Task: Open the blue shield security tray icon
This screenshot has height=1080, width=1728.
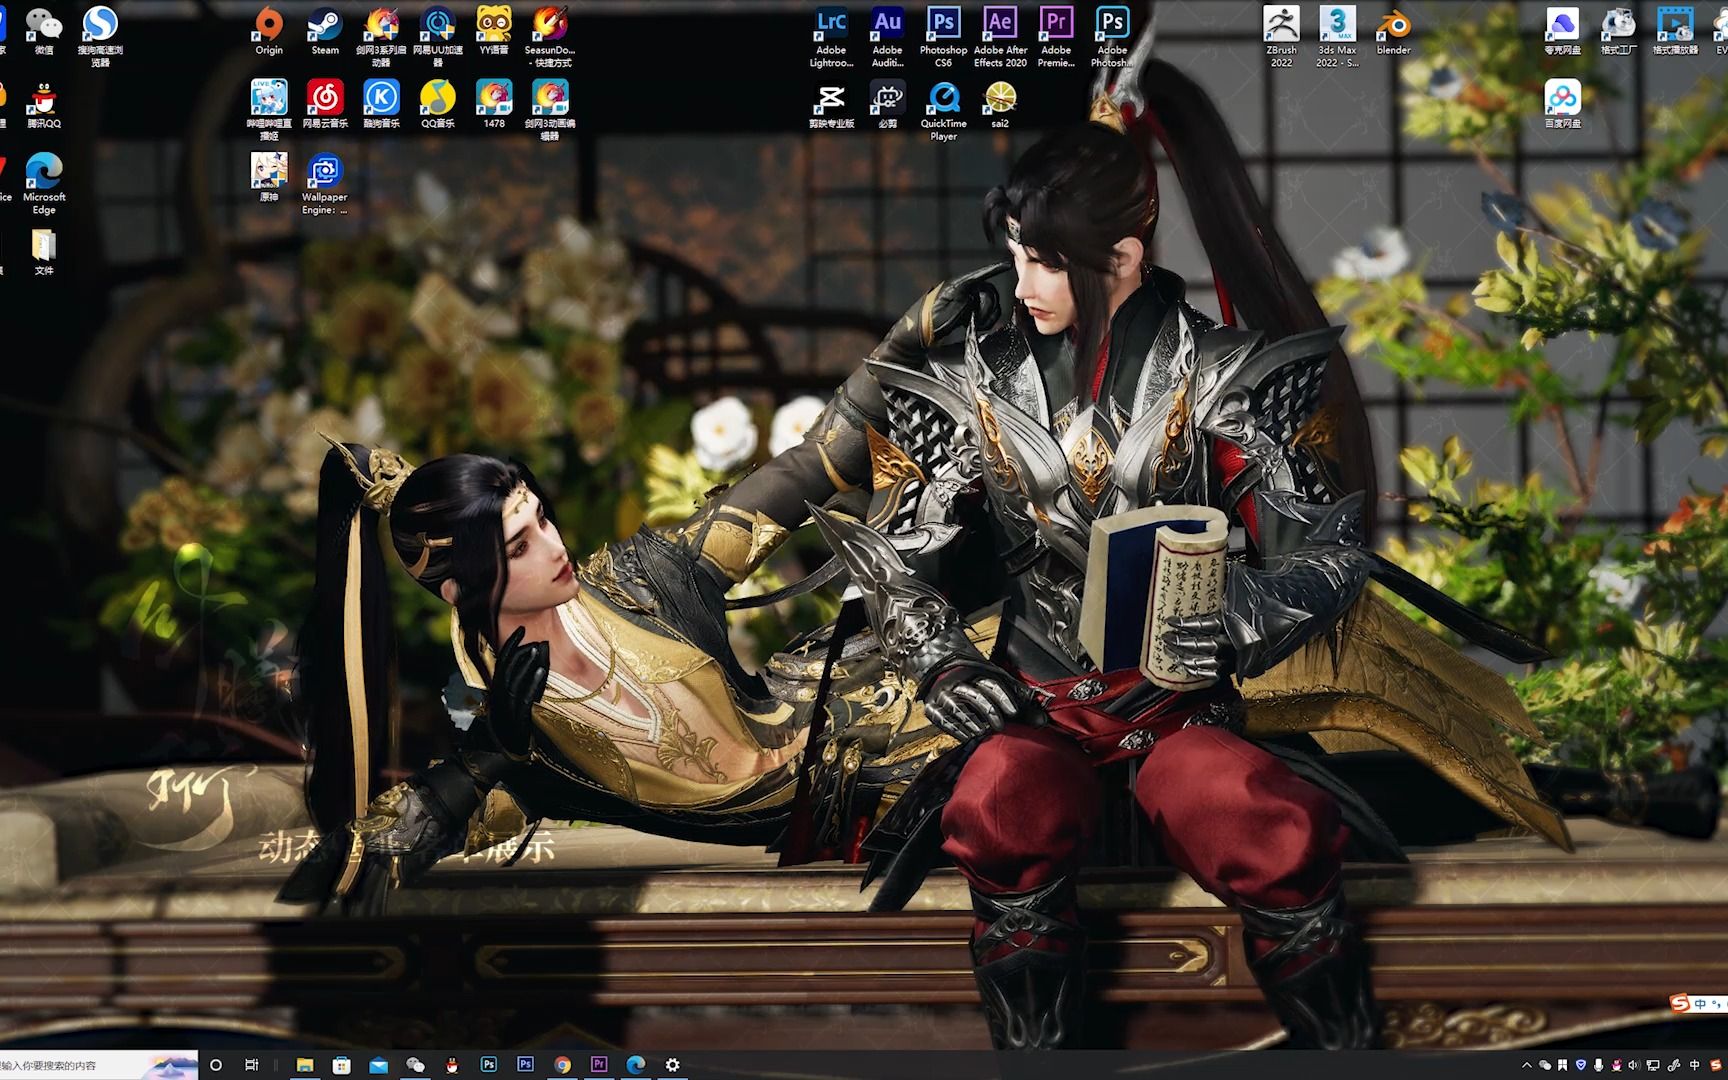Action: point(1580,1065)
